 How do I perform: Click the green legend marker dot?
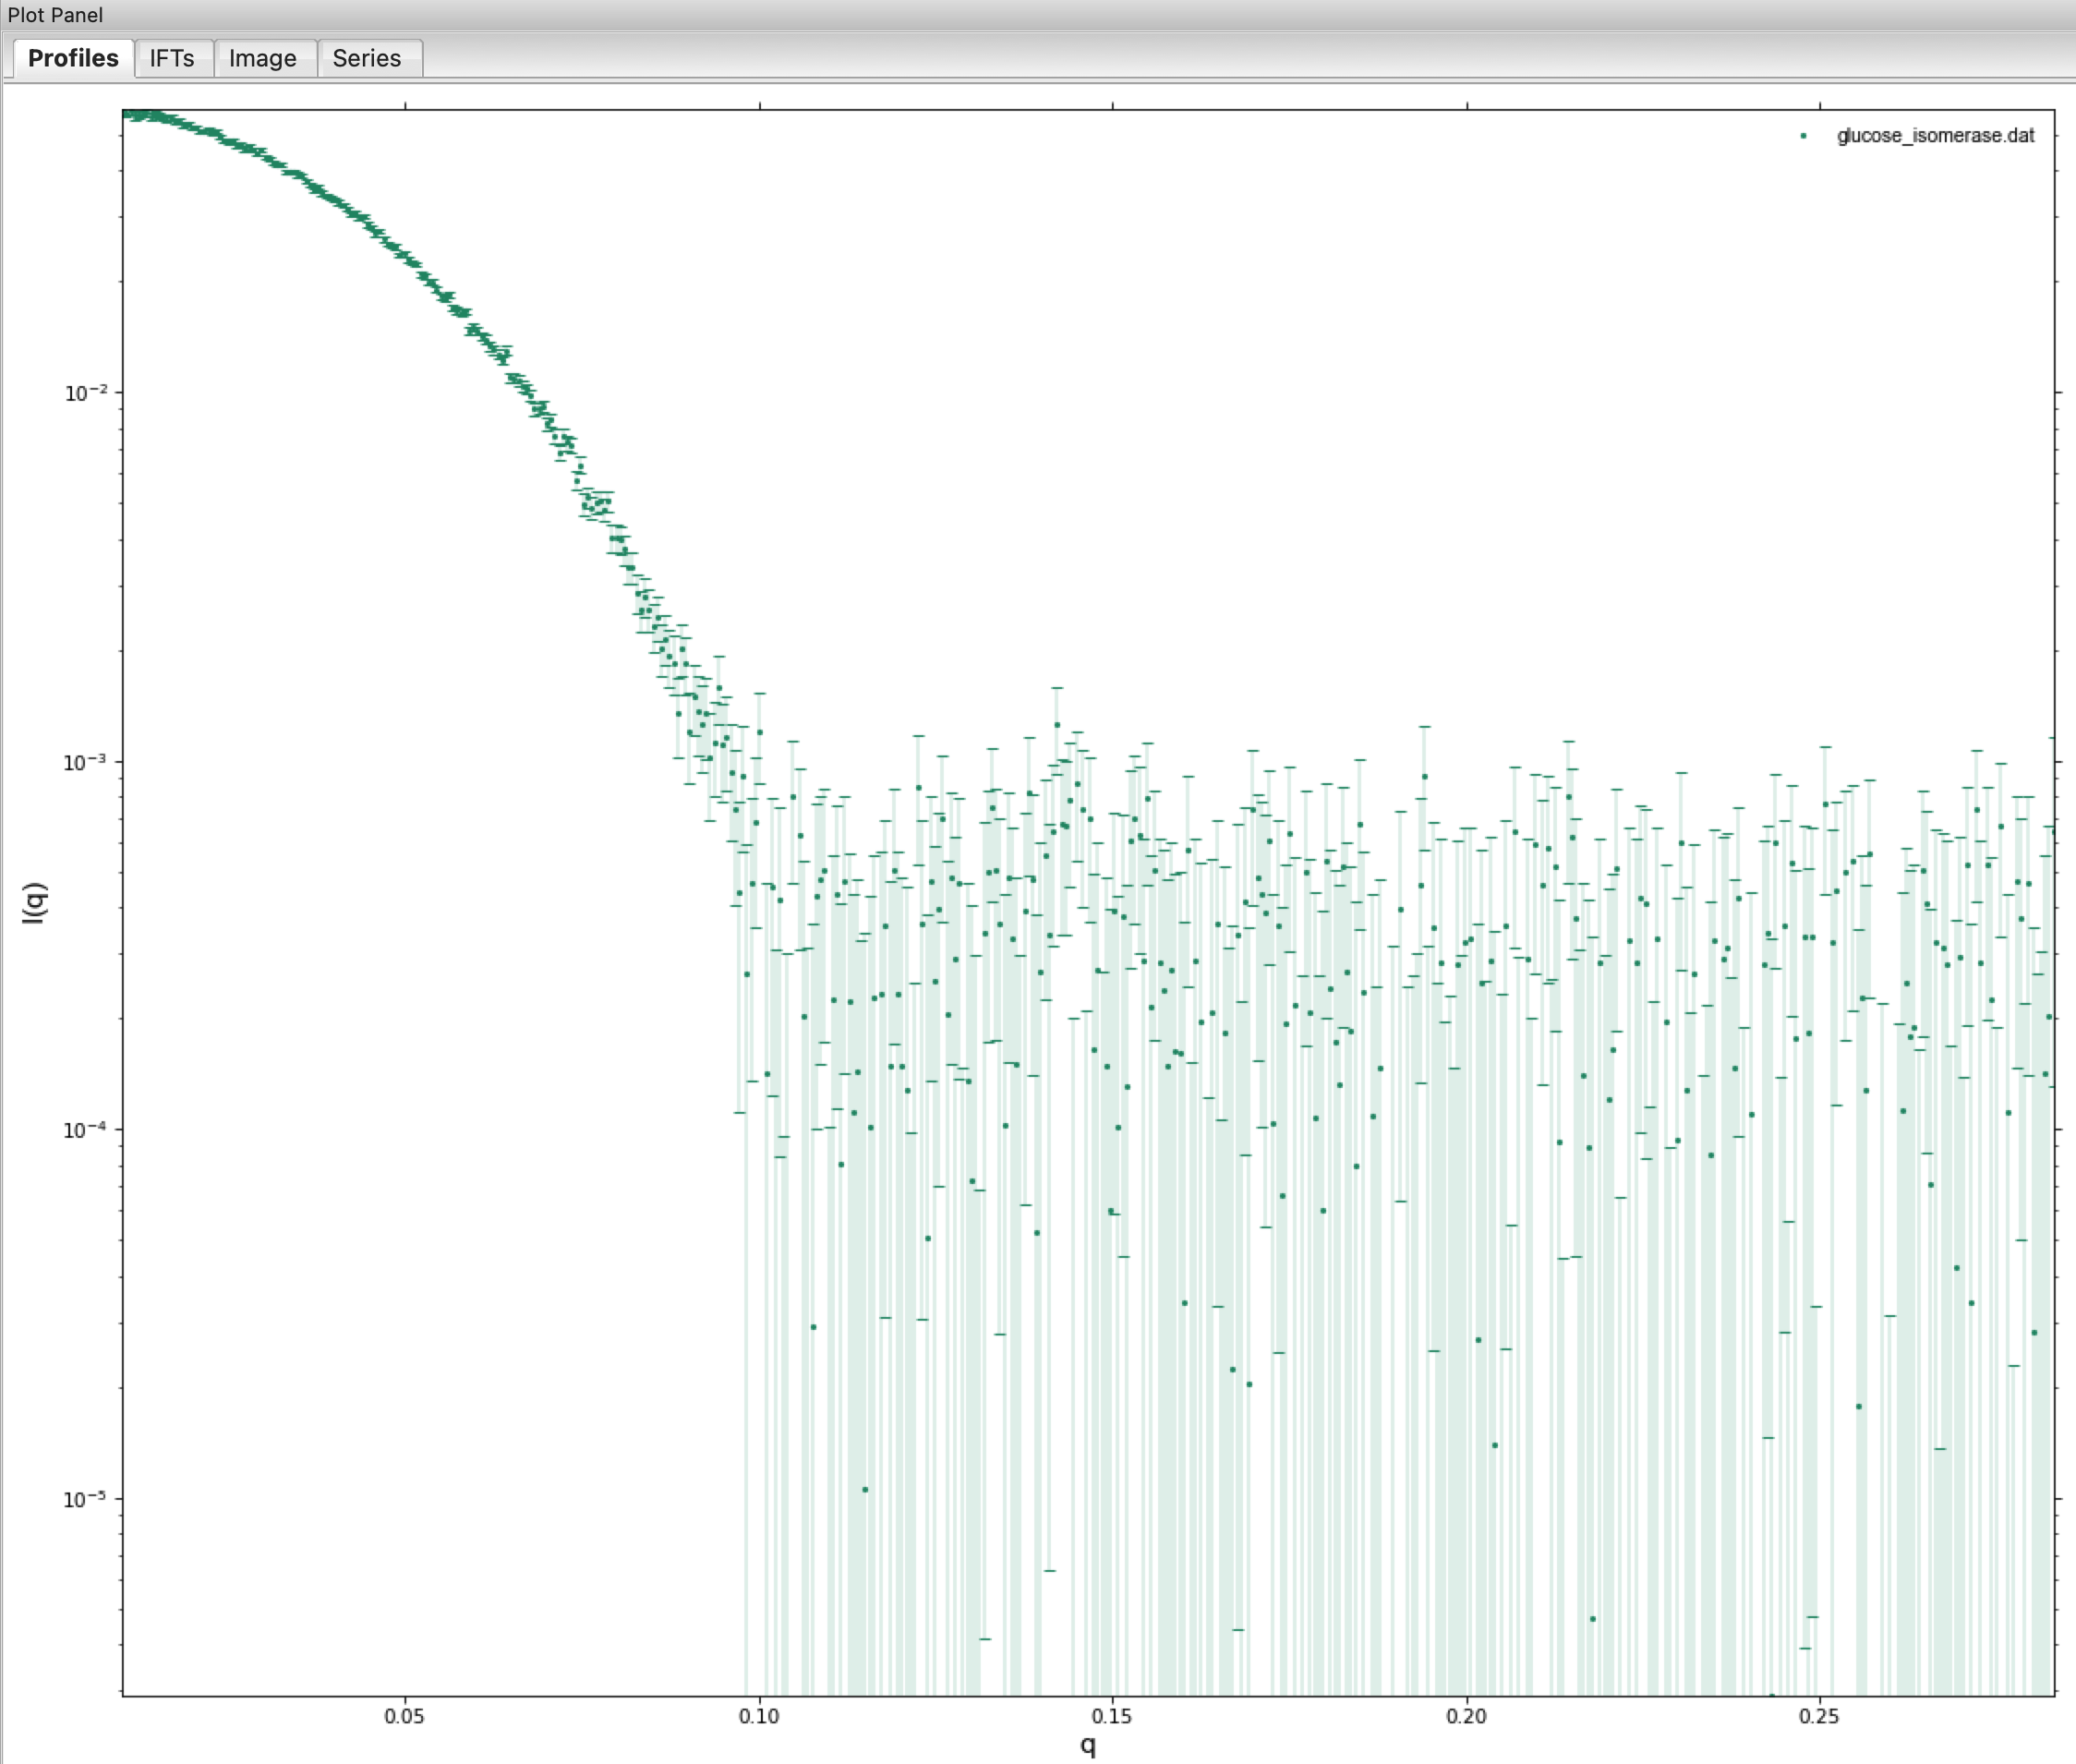click(1803, 136)
